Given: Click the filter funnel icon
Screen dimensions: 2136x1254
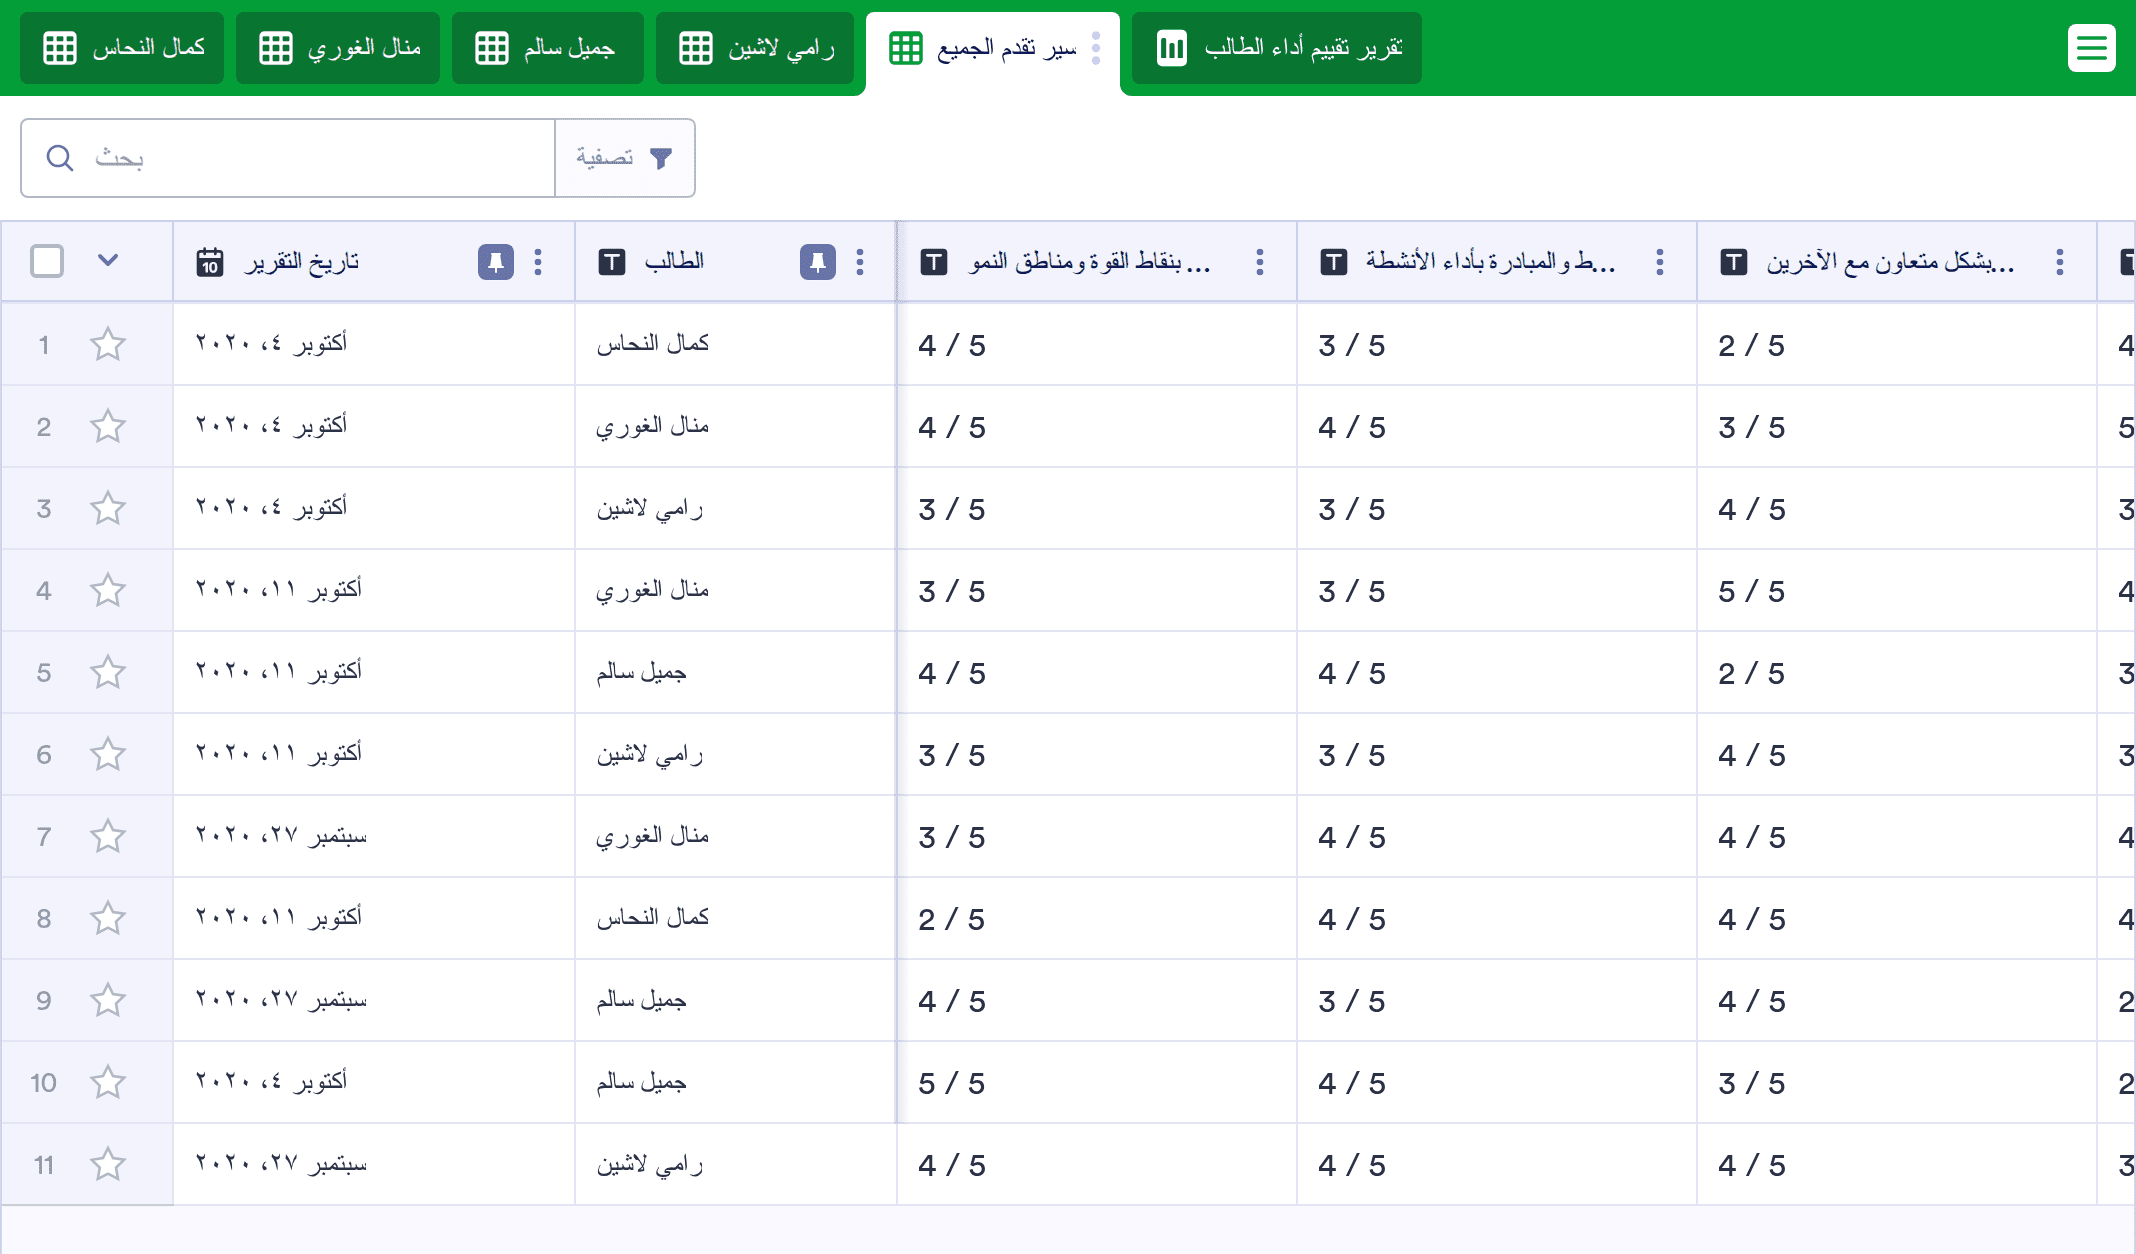Looking at the screenshot, I should coord(661,158).
